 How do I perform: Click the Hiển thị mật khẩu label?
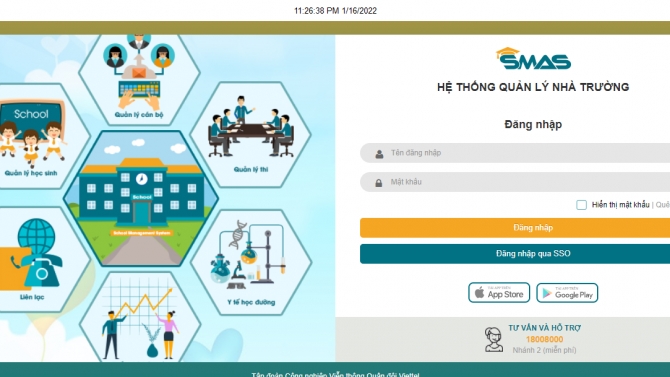point(620,205)
